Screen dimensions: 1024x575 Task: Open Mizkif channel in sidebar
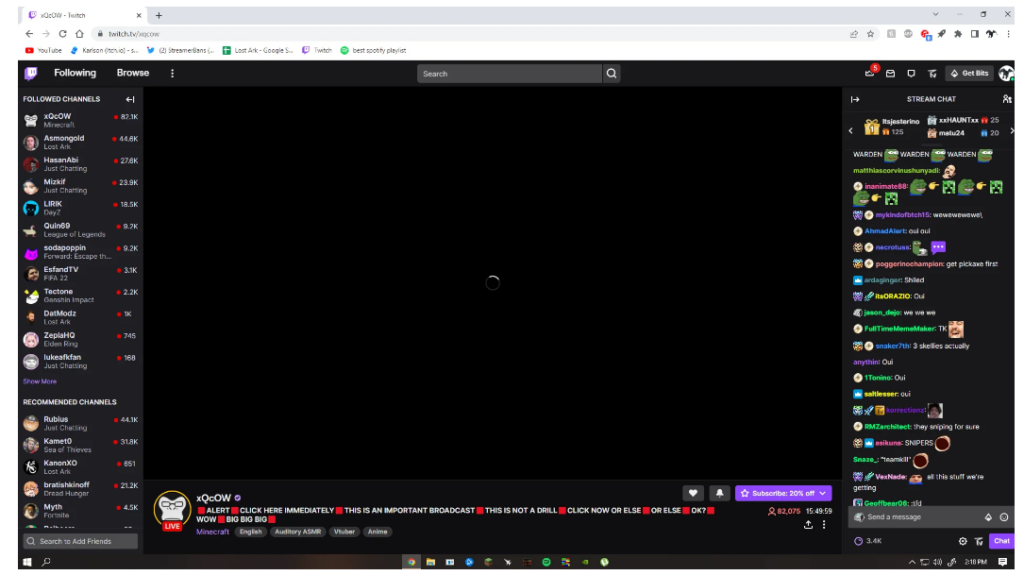(80, 186)
